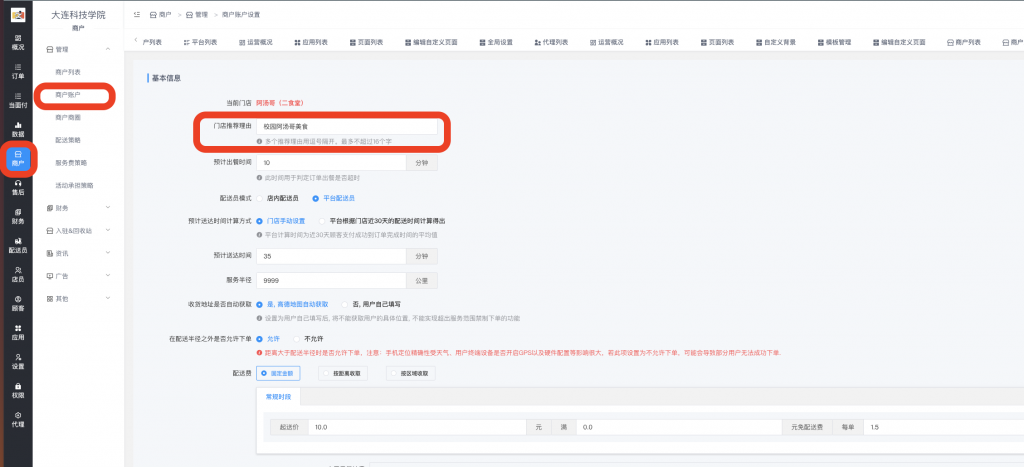The height and width of the screenshot is (467, 1024).
Task: Toggle the sidebar collapse icon beside breadcrumb
Action: coord(136,14)
